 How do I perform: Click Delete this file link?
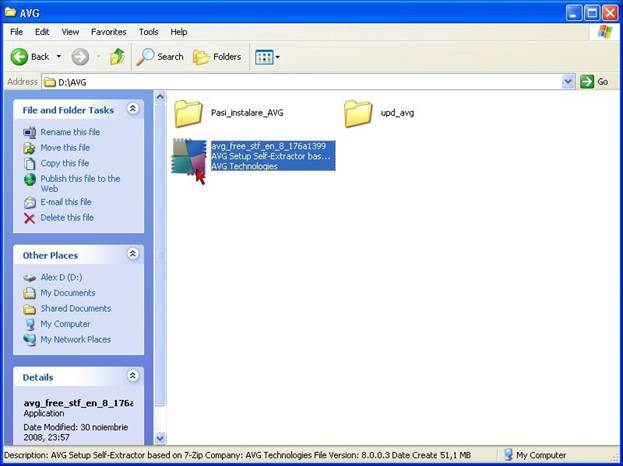(67, 218)
